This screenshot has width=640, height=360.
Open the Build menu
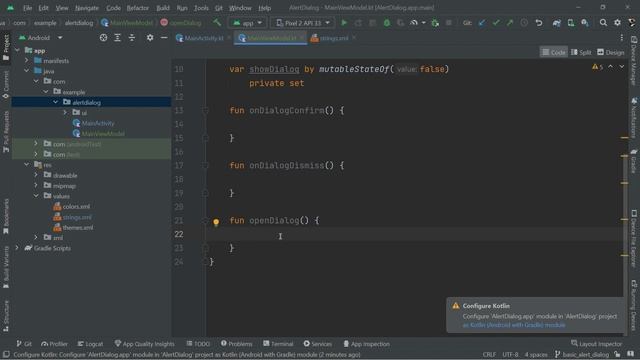pyautogui.click(x=163, y=8)
